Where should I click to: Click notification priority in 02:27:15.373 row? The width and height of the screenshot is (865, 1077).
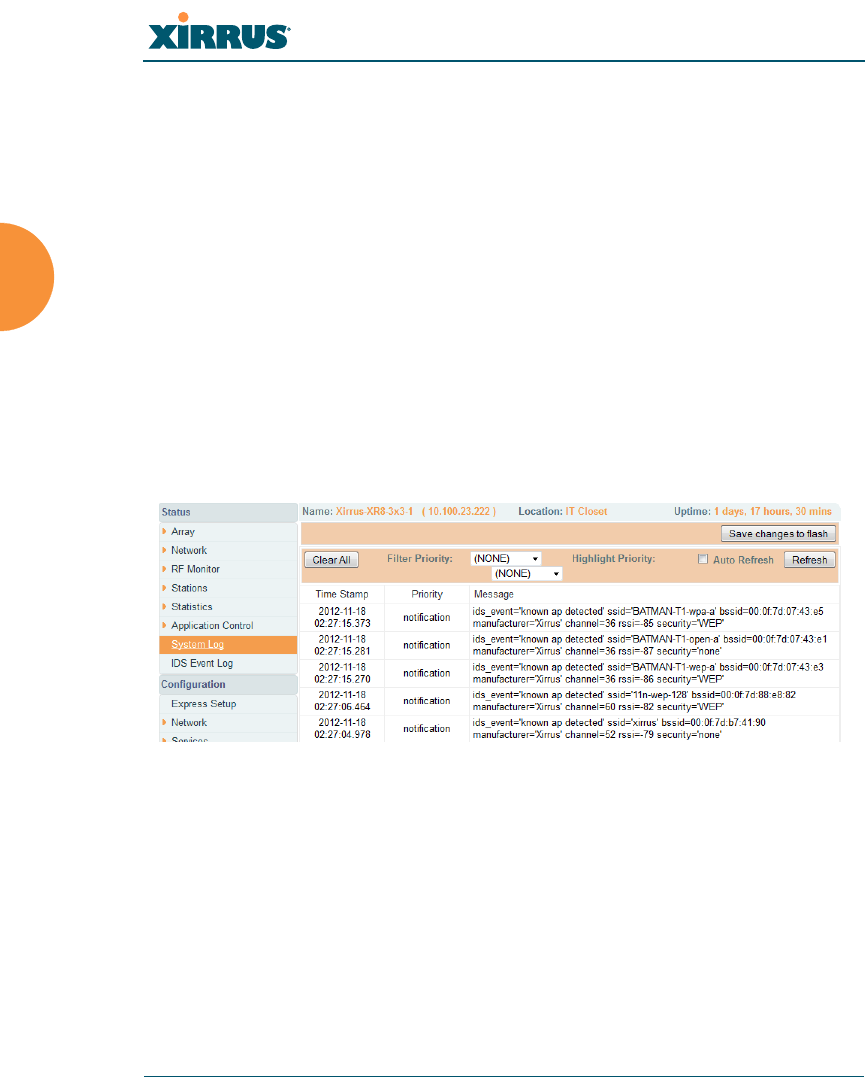tap(427, 617)
